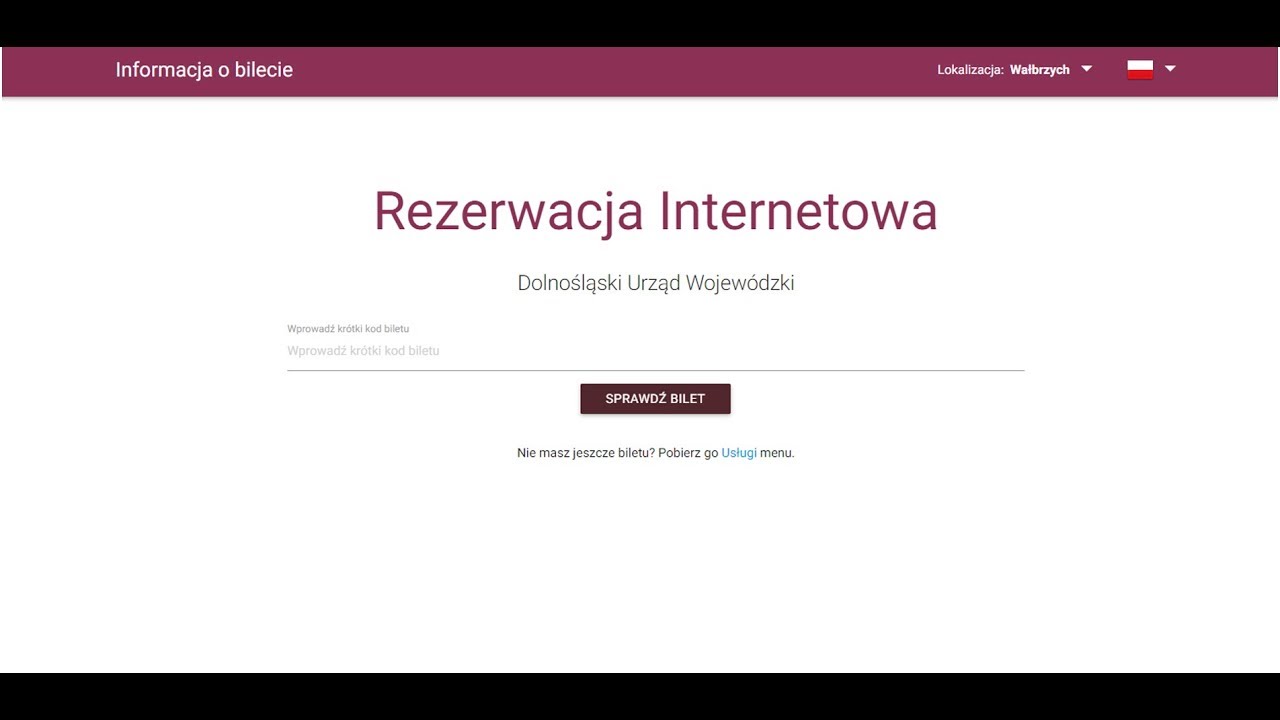Expand the language selection arrow
Viewport: 1280px width, 720px height.
(1170, 69)
